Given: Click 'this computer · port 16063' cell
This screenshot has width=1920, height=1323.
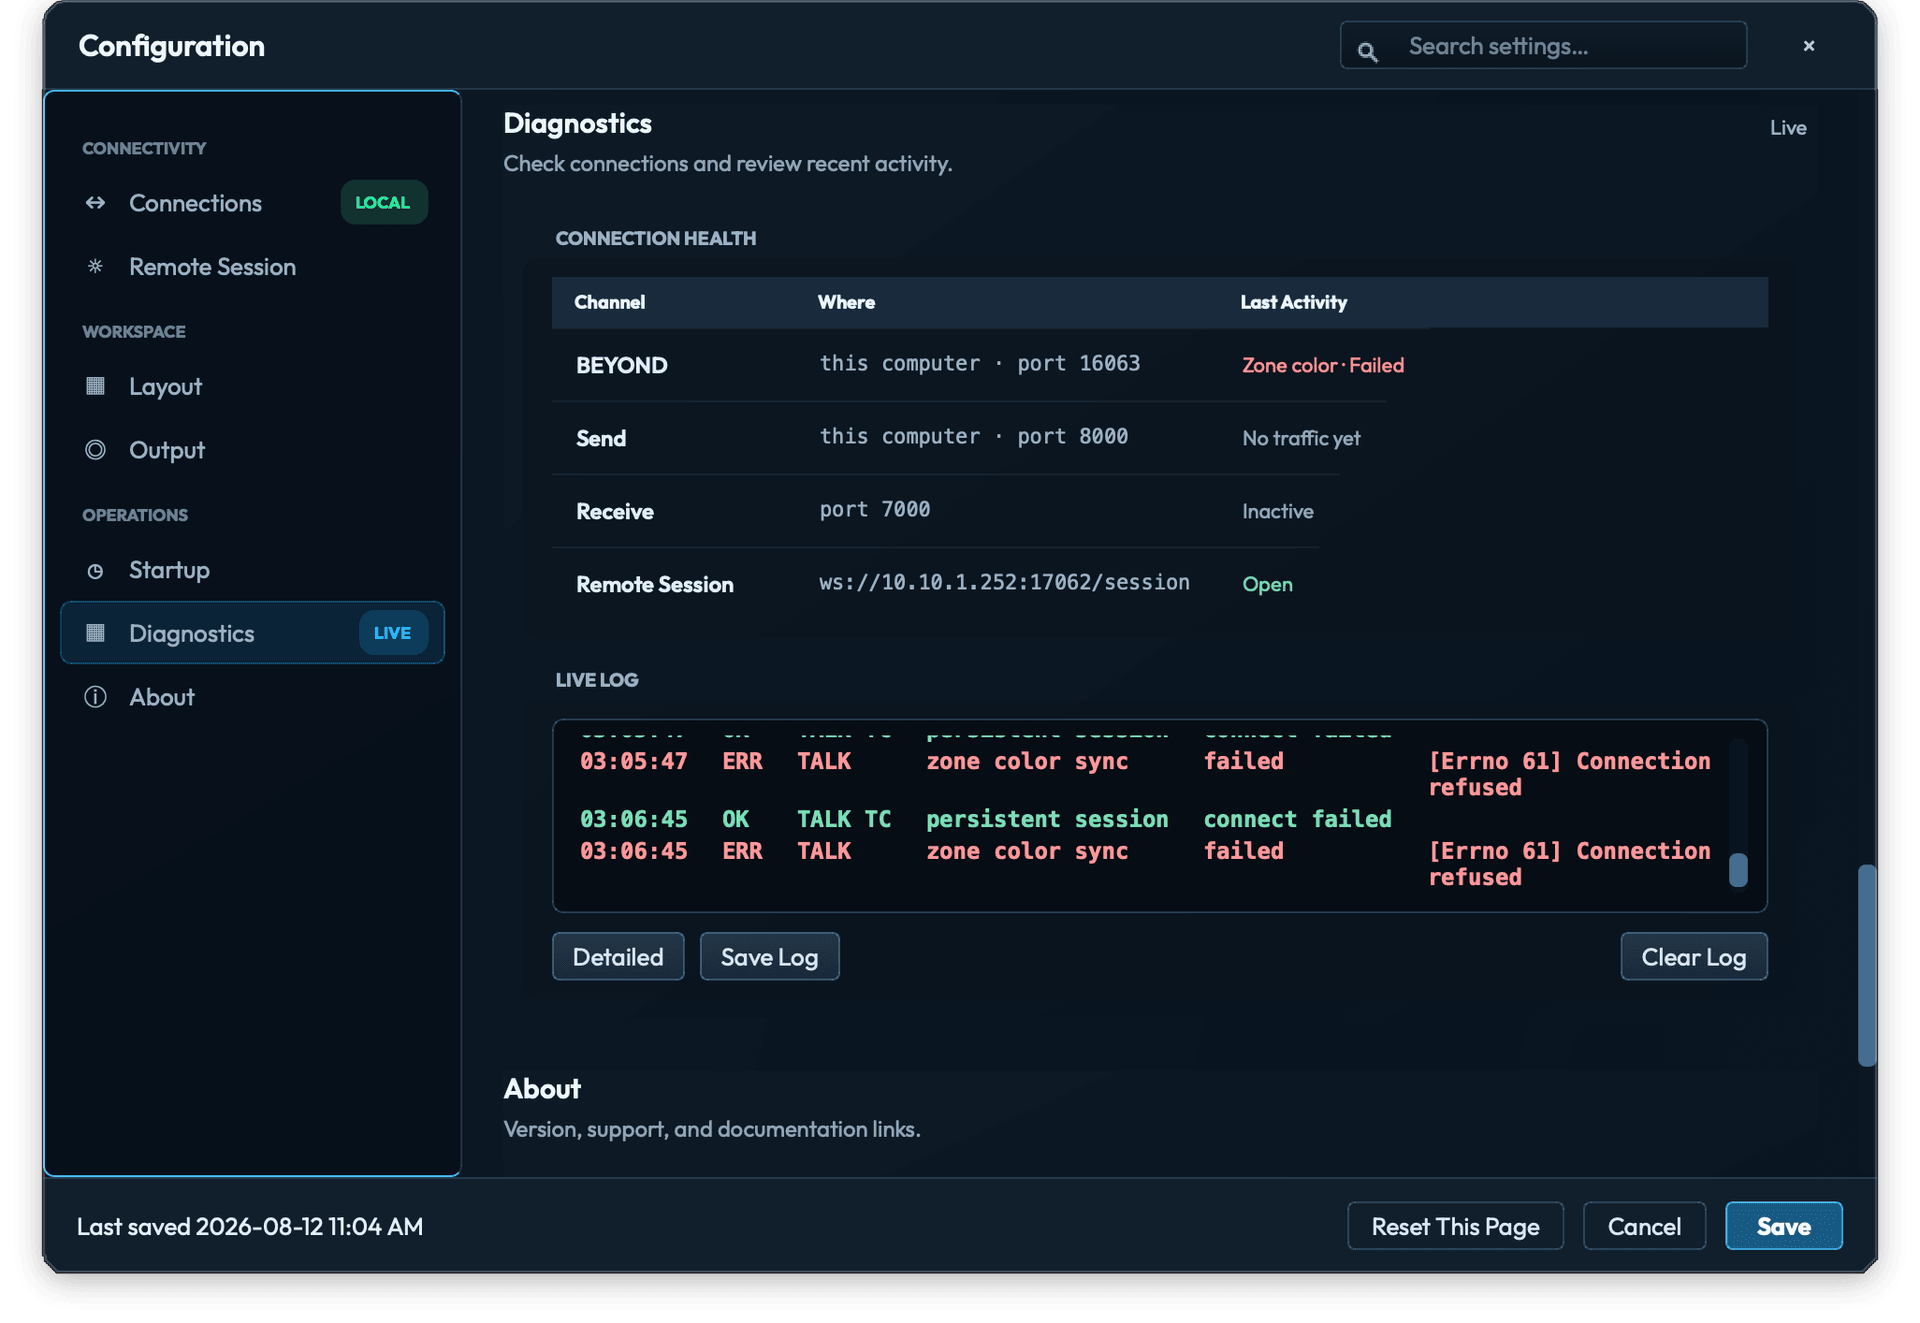Looking at the screenshot, I should click(979, 363).
